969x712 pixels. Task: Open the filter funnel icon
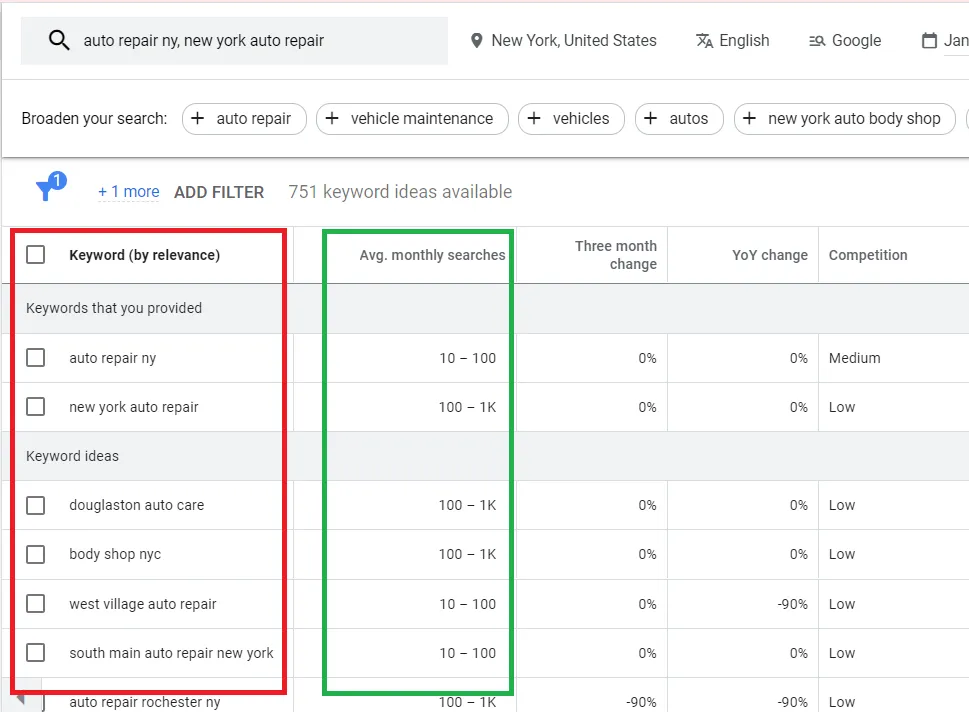pos(46,190)
